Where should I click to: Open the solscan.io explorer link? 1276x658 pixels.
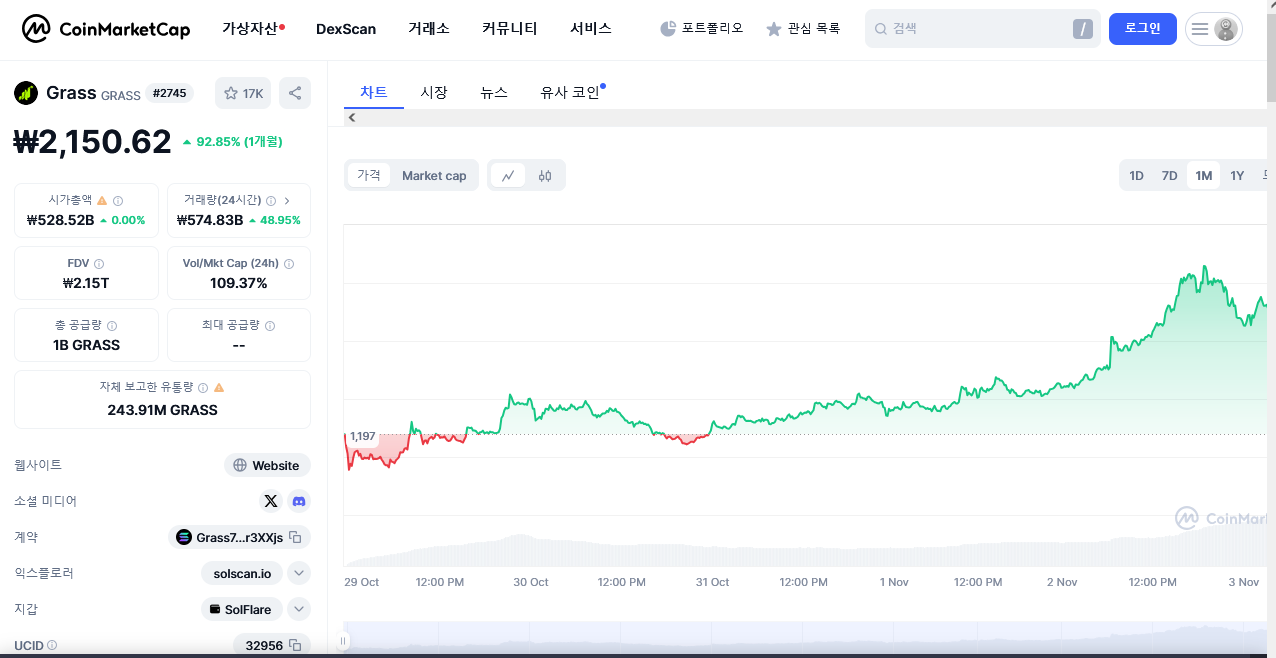tap(242, 573)
